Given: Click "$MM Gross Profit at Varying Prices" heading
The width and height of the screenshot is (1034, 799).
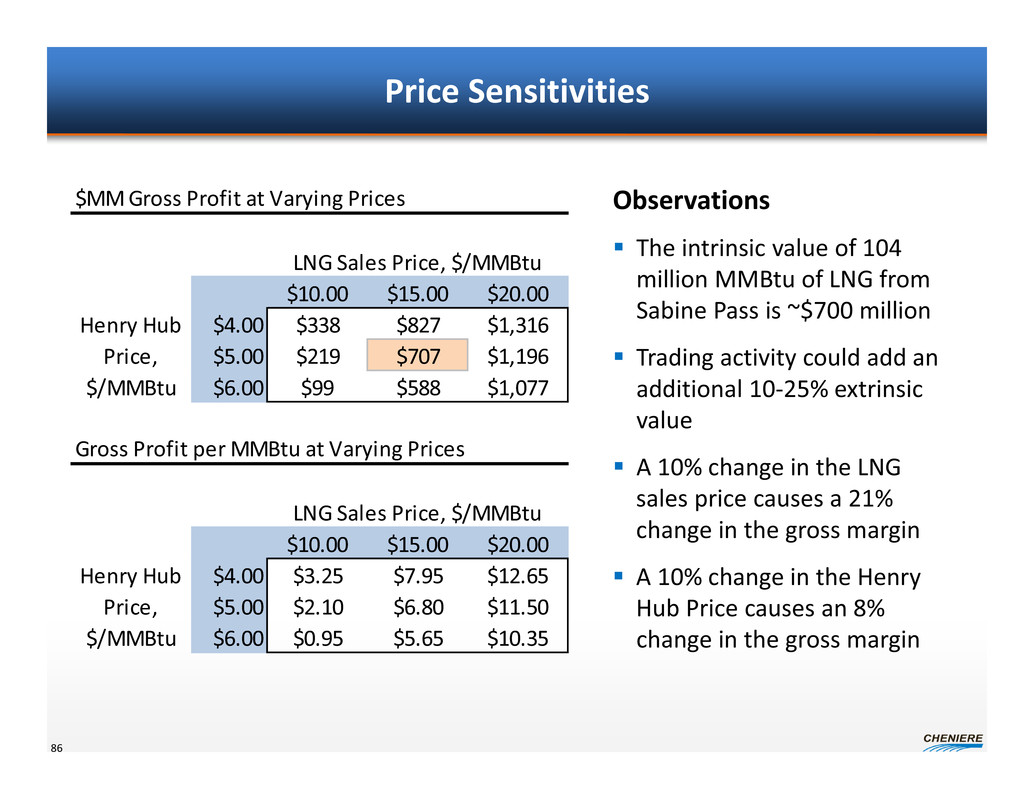Looking at the screenshot, I should pyautogui.click(x=241, y=198).
